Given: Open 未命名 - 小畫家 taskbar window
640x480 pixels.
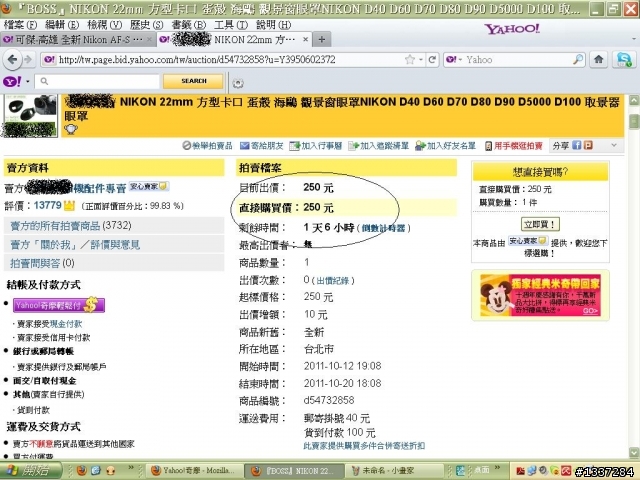Looking at the screenshot, I should click(394, 471).
